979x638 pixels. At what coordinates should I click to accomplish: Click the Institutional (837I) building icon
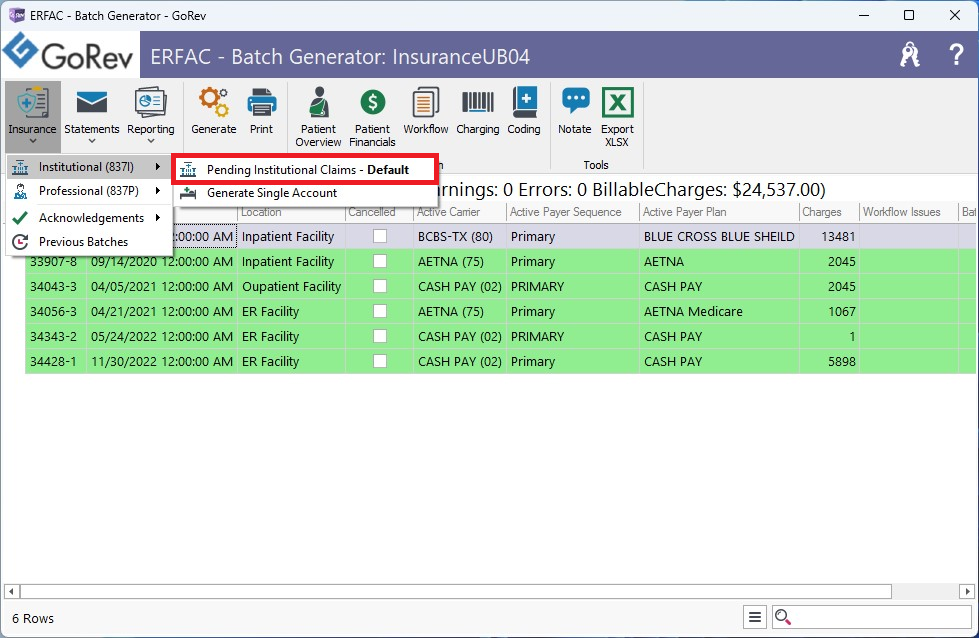tap(21, 167)
